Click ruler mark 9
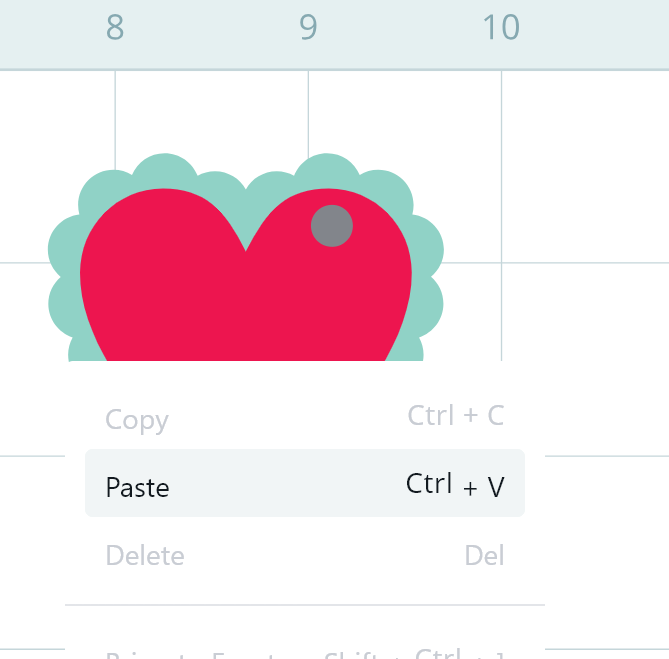This screenshot has height=659, width=669. [308, 28]
